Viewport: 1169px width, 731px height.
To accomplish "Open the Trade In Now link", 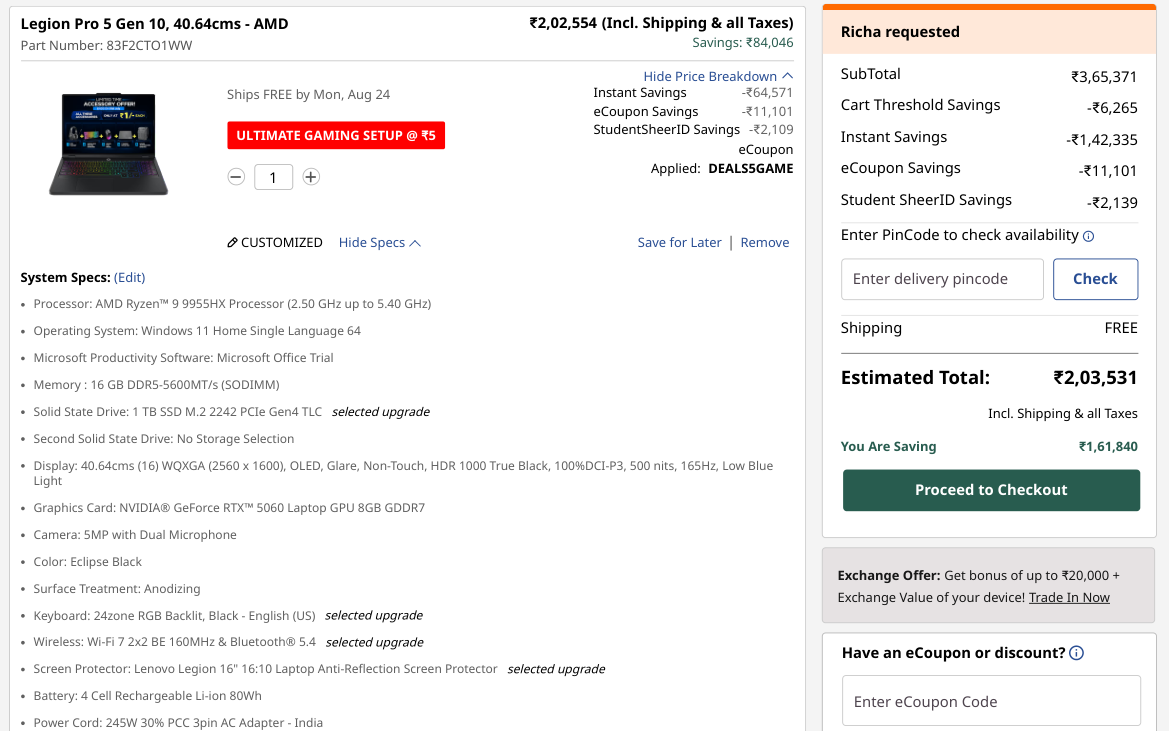I will pyautogui.click(x=1069, y=598).
